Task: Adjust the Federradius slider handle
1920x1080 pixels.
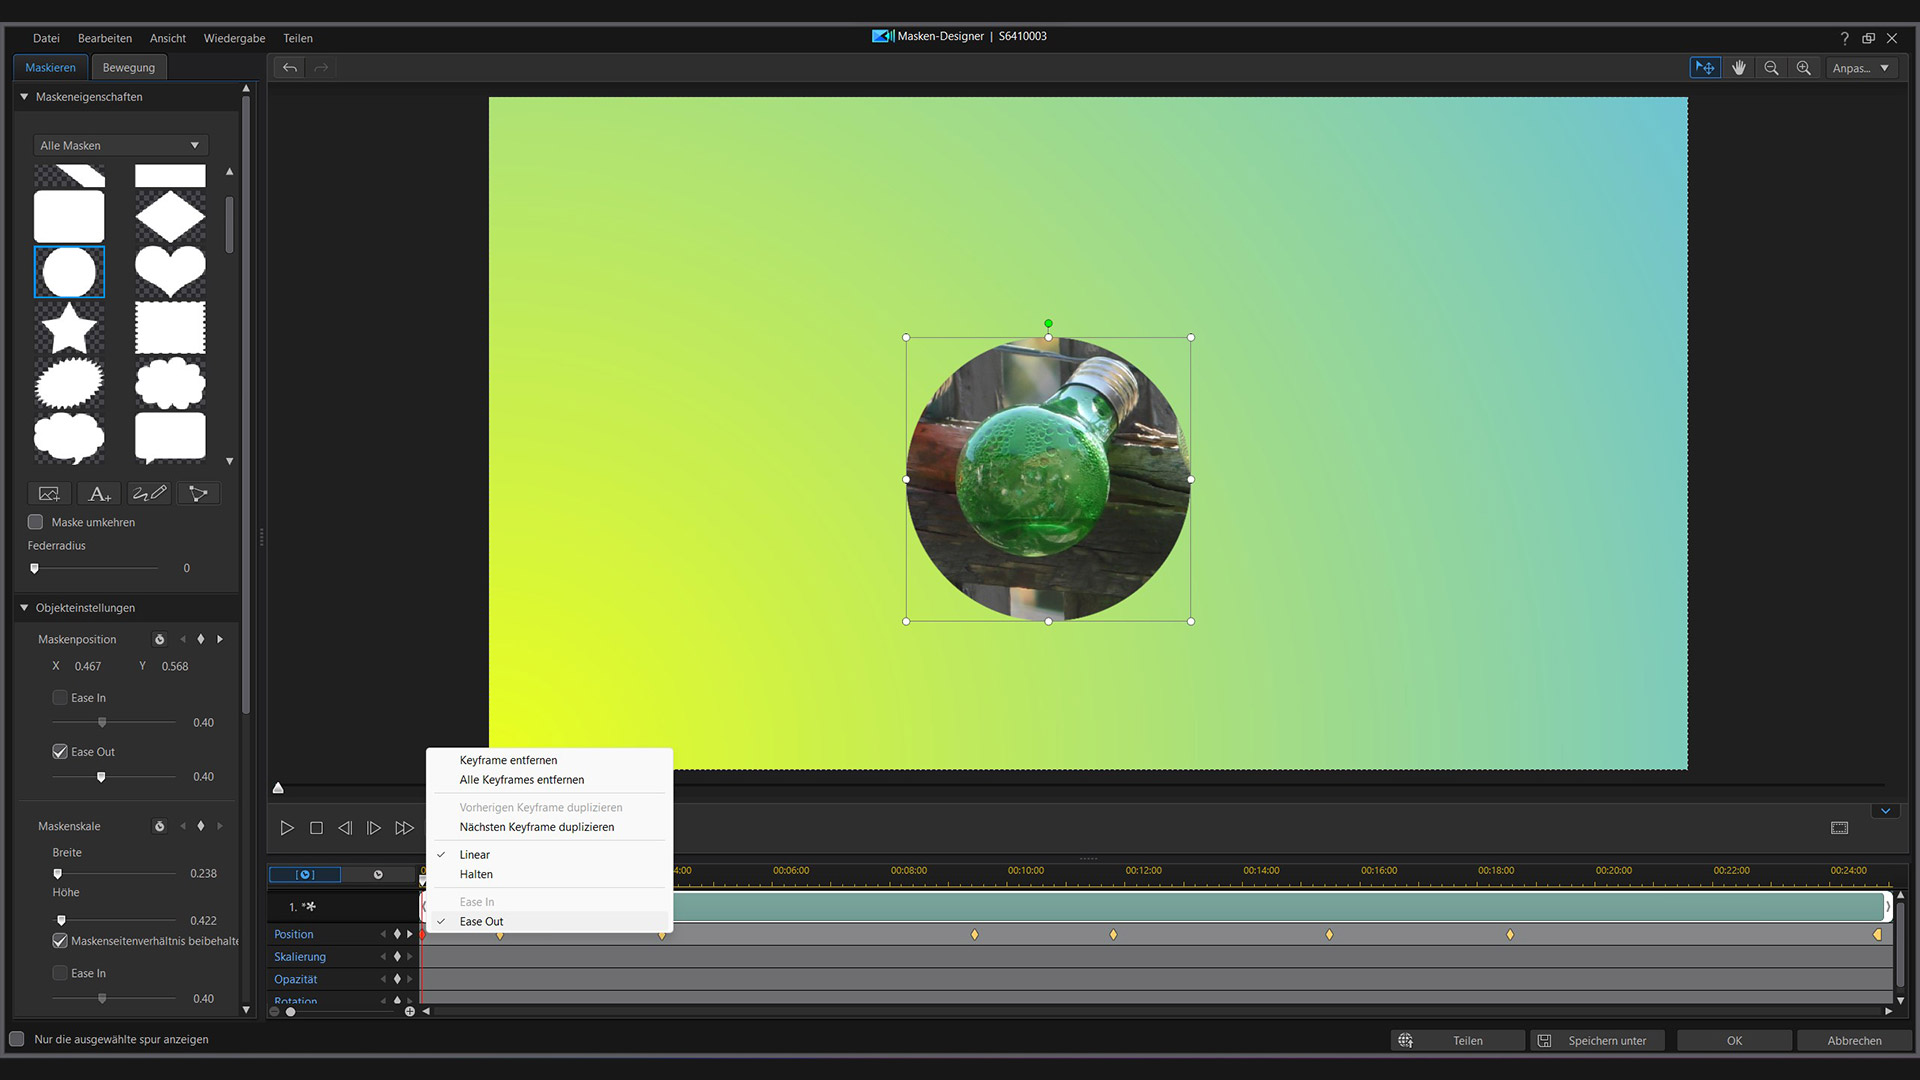Action: (x=35, y=568)
